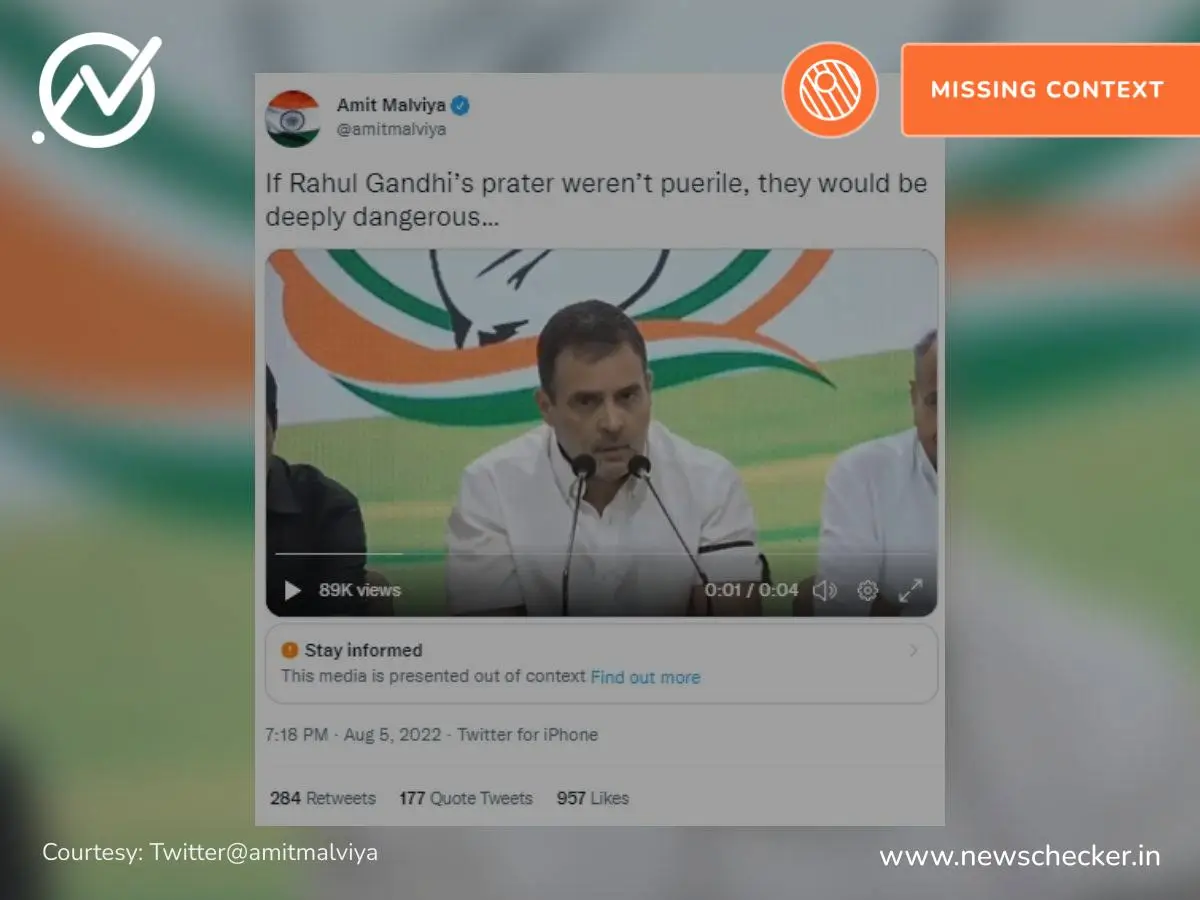View the 284 Retweets list
Image resolution: width=1200 pixels, height=900 pixels.
click(x=323, y=798)
